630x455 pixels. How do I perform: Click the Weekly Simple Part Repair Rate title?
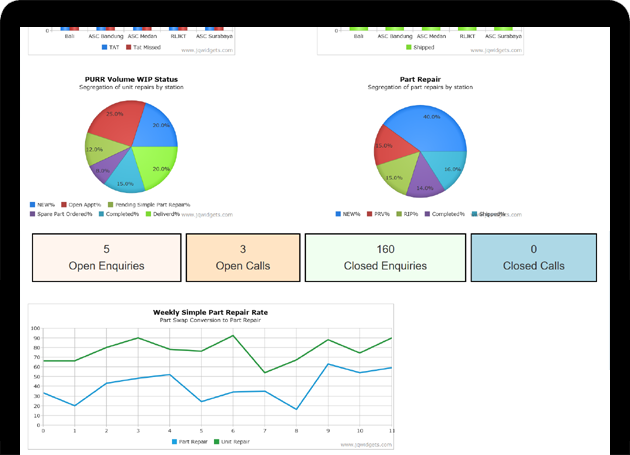coord(210,312)
